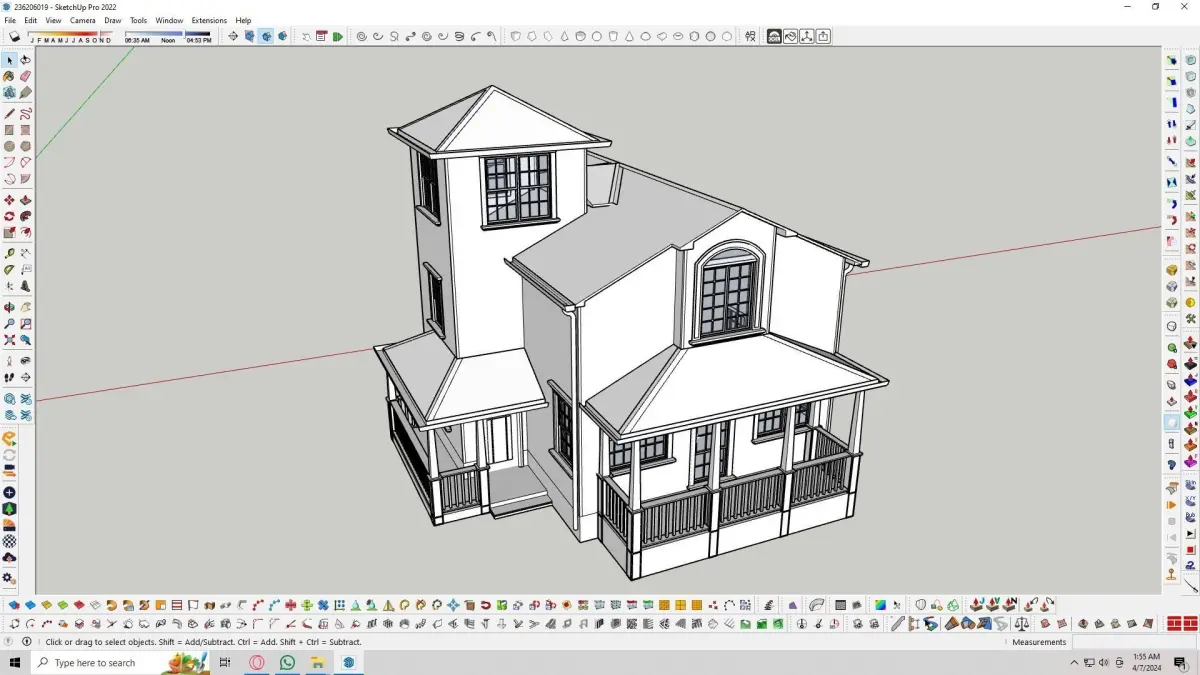This screenshot has height=675, width=1200.
Task: Click the SketchUp taskbar icon
Action: pos(348,662)
